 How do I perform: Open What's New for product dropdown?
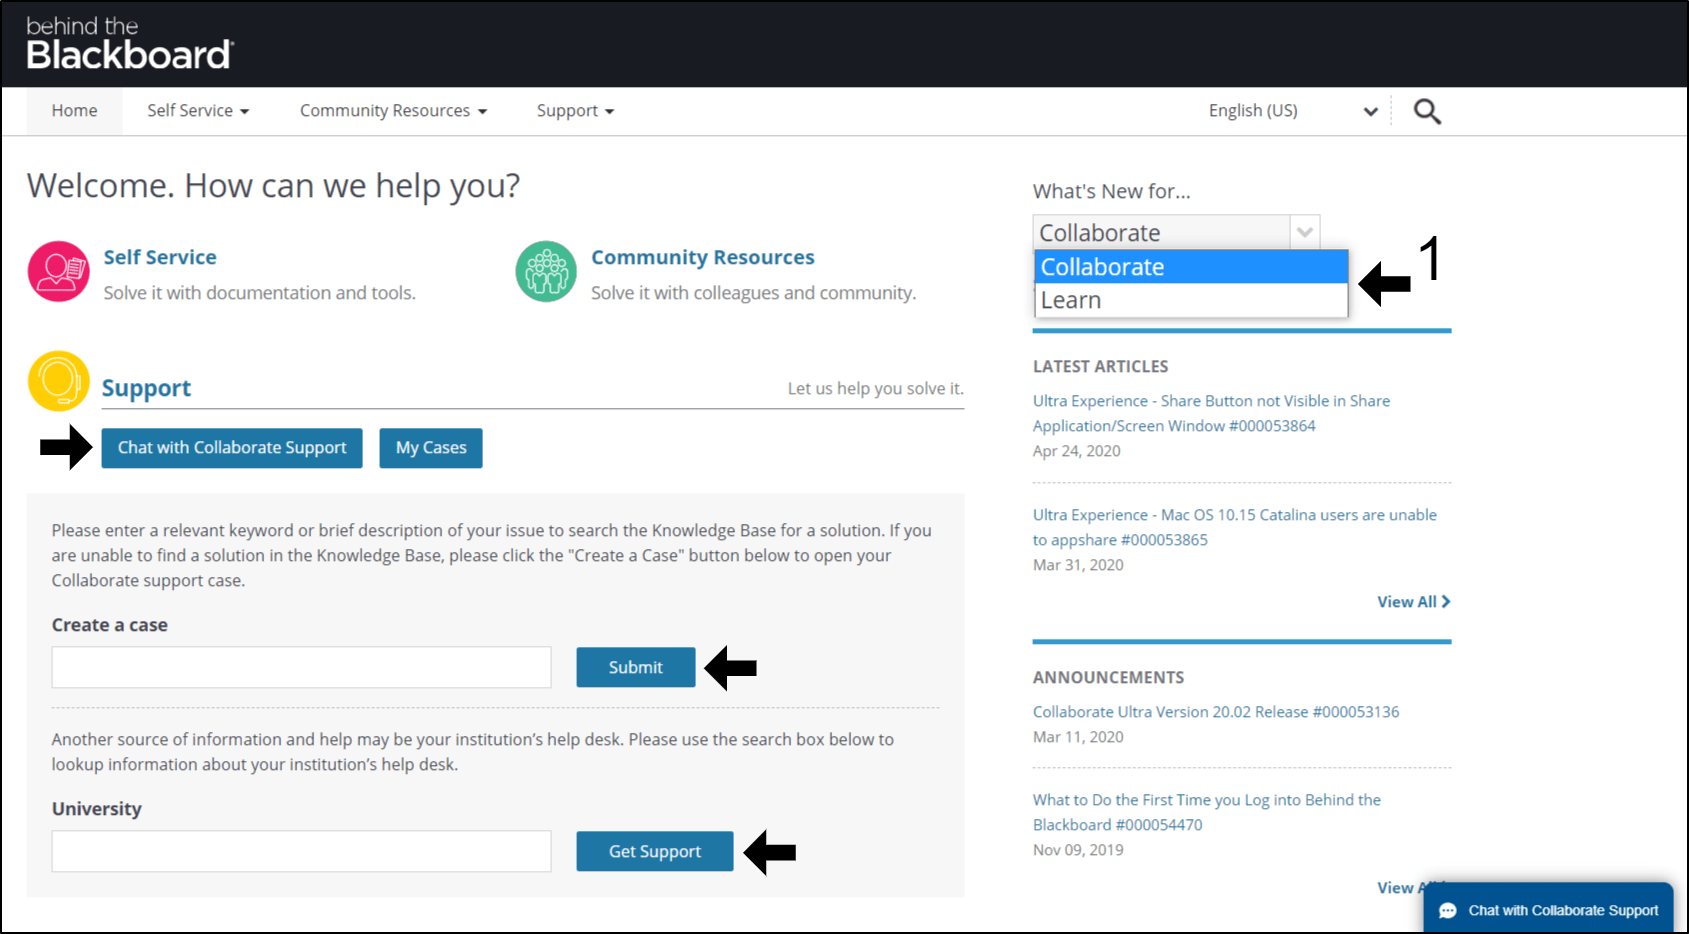pos(1176,232)
